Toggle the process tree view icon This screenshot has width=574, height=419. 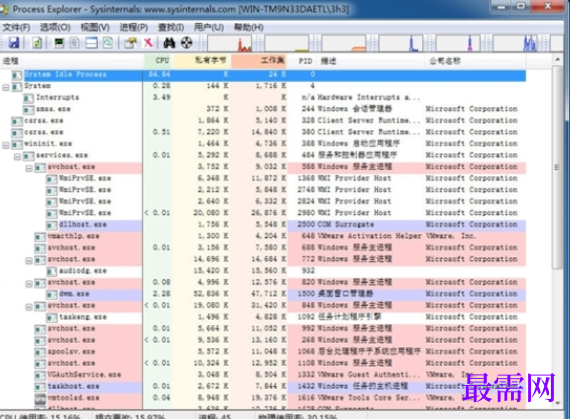coord(75,43)
